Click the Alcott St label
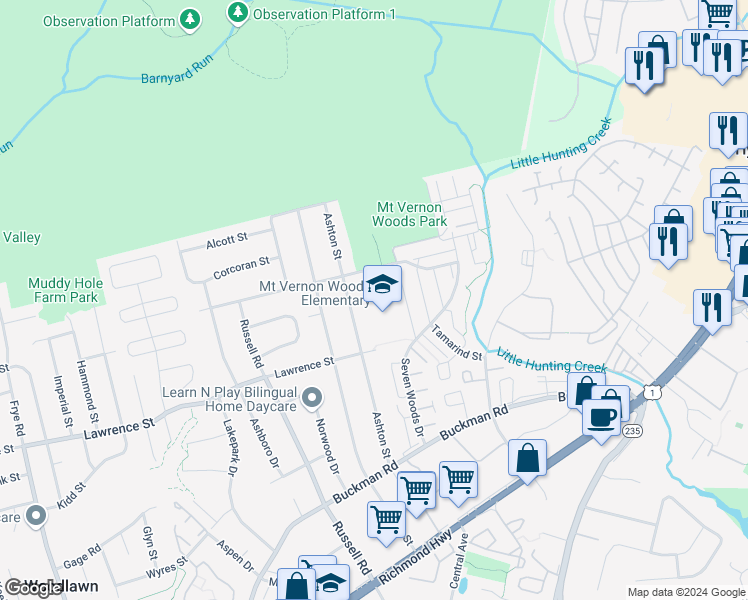 227,241
